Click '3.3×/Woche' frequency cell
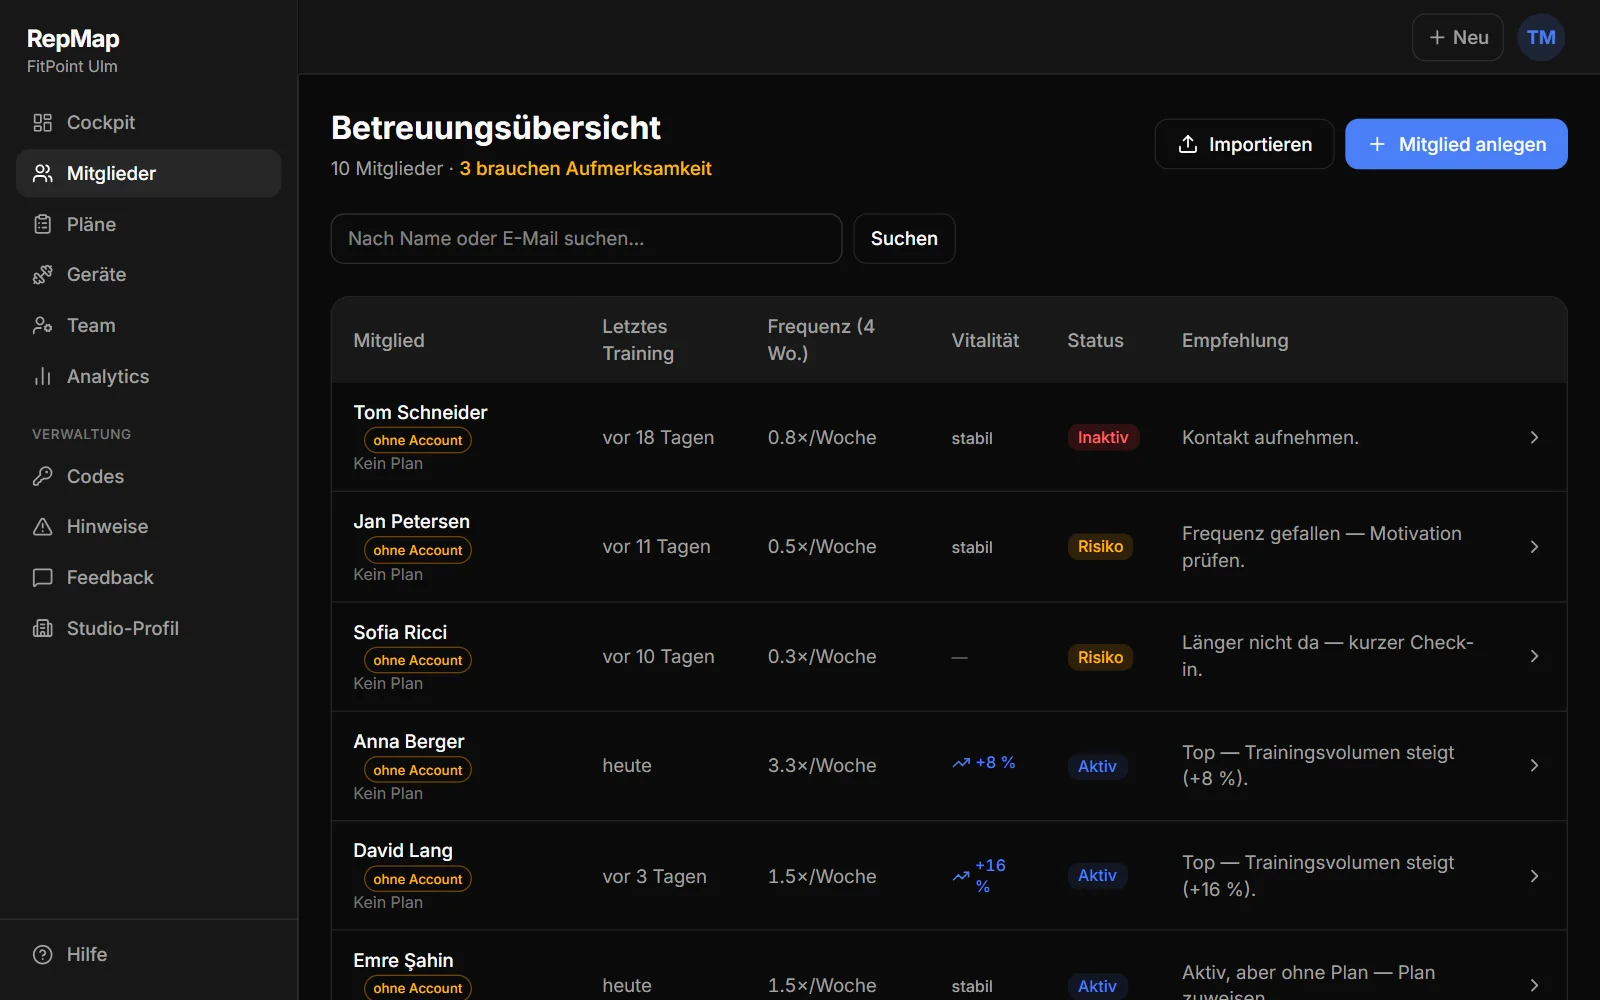This screenshot has height=1000, width=1600. coord(822,765)
